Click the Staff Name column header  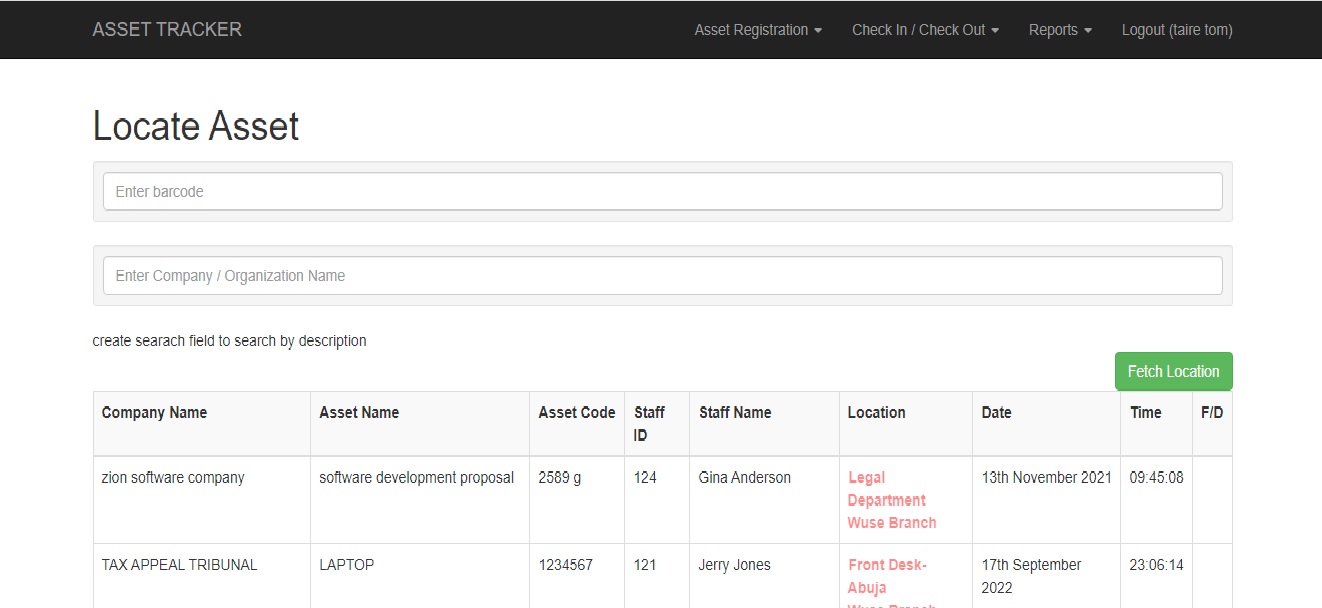pyautogui.click(x=735, y=412)
